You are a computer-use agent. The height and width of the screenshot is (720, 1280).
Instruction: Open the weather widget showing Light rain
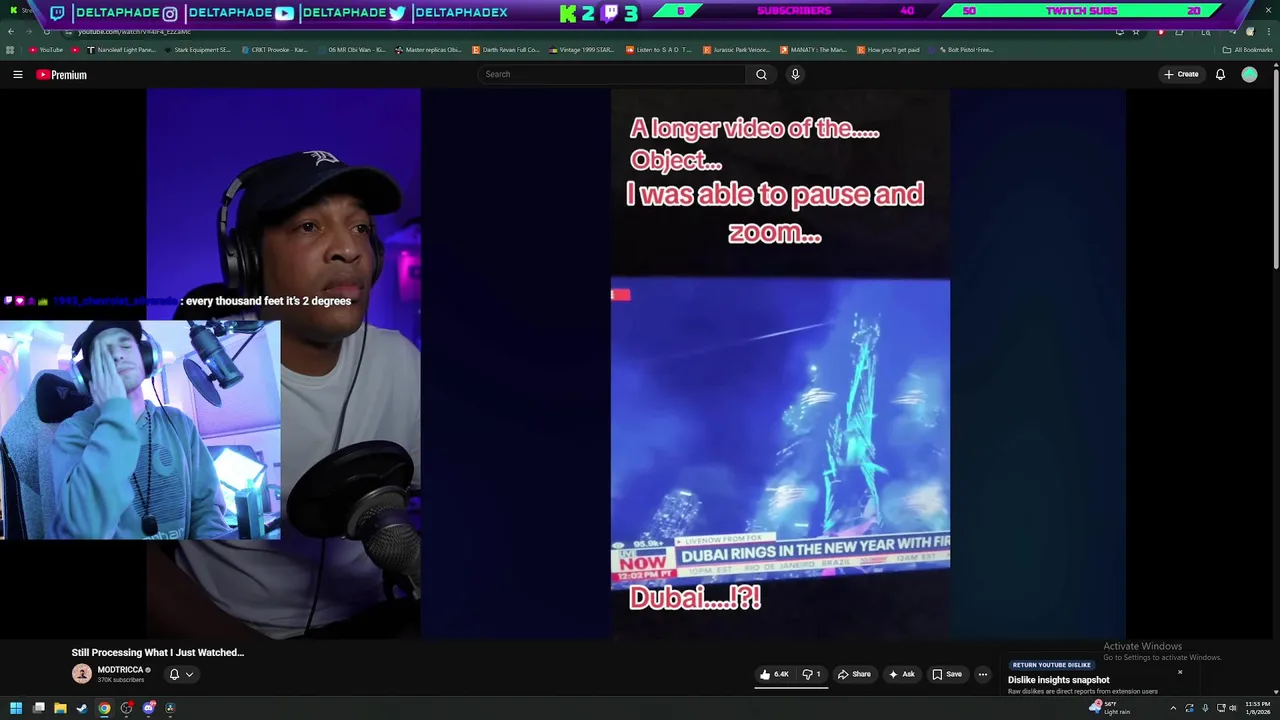click(x=1110, y=708)
